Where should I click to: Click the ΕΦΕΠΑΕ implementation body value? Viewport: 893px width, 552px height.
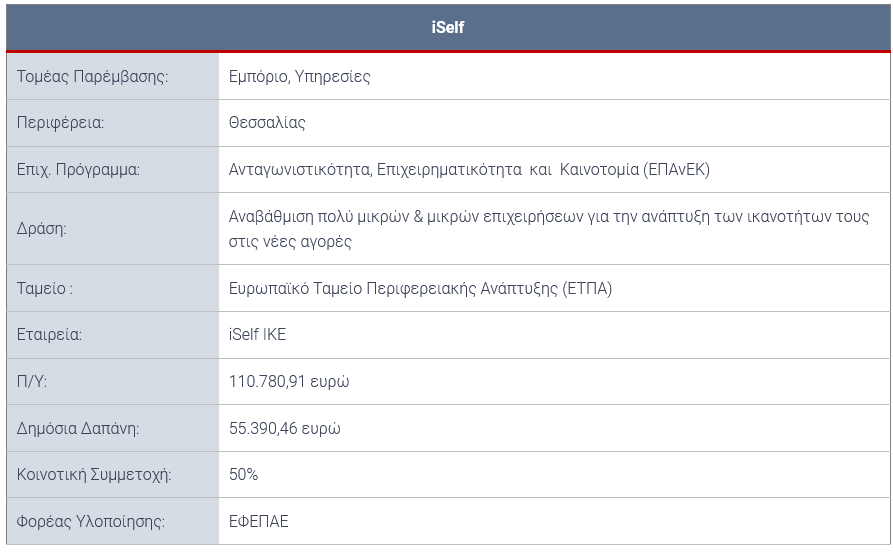[x=259, y=521]
